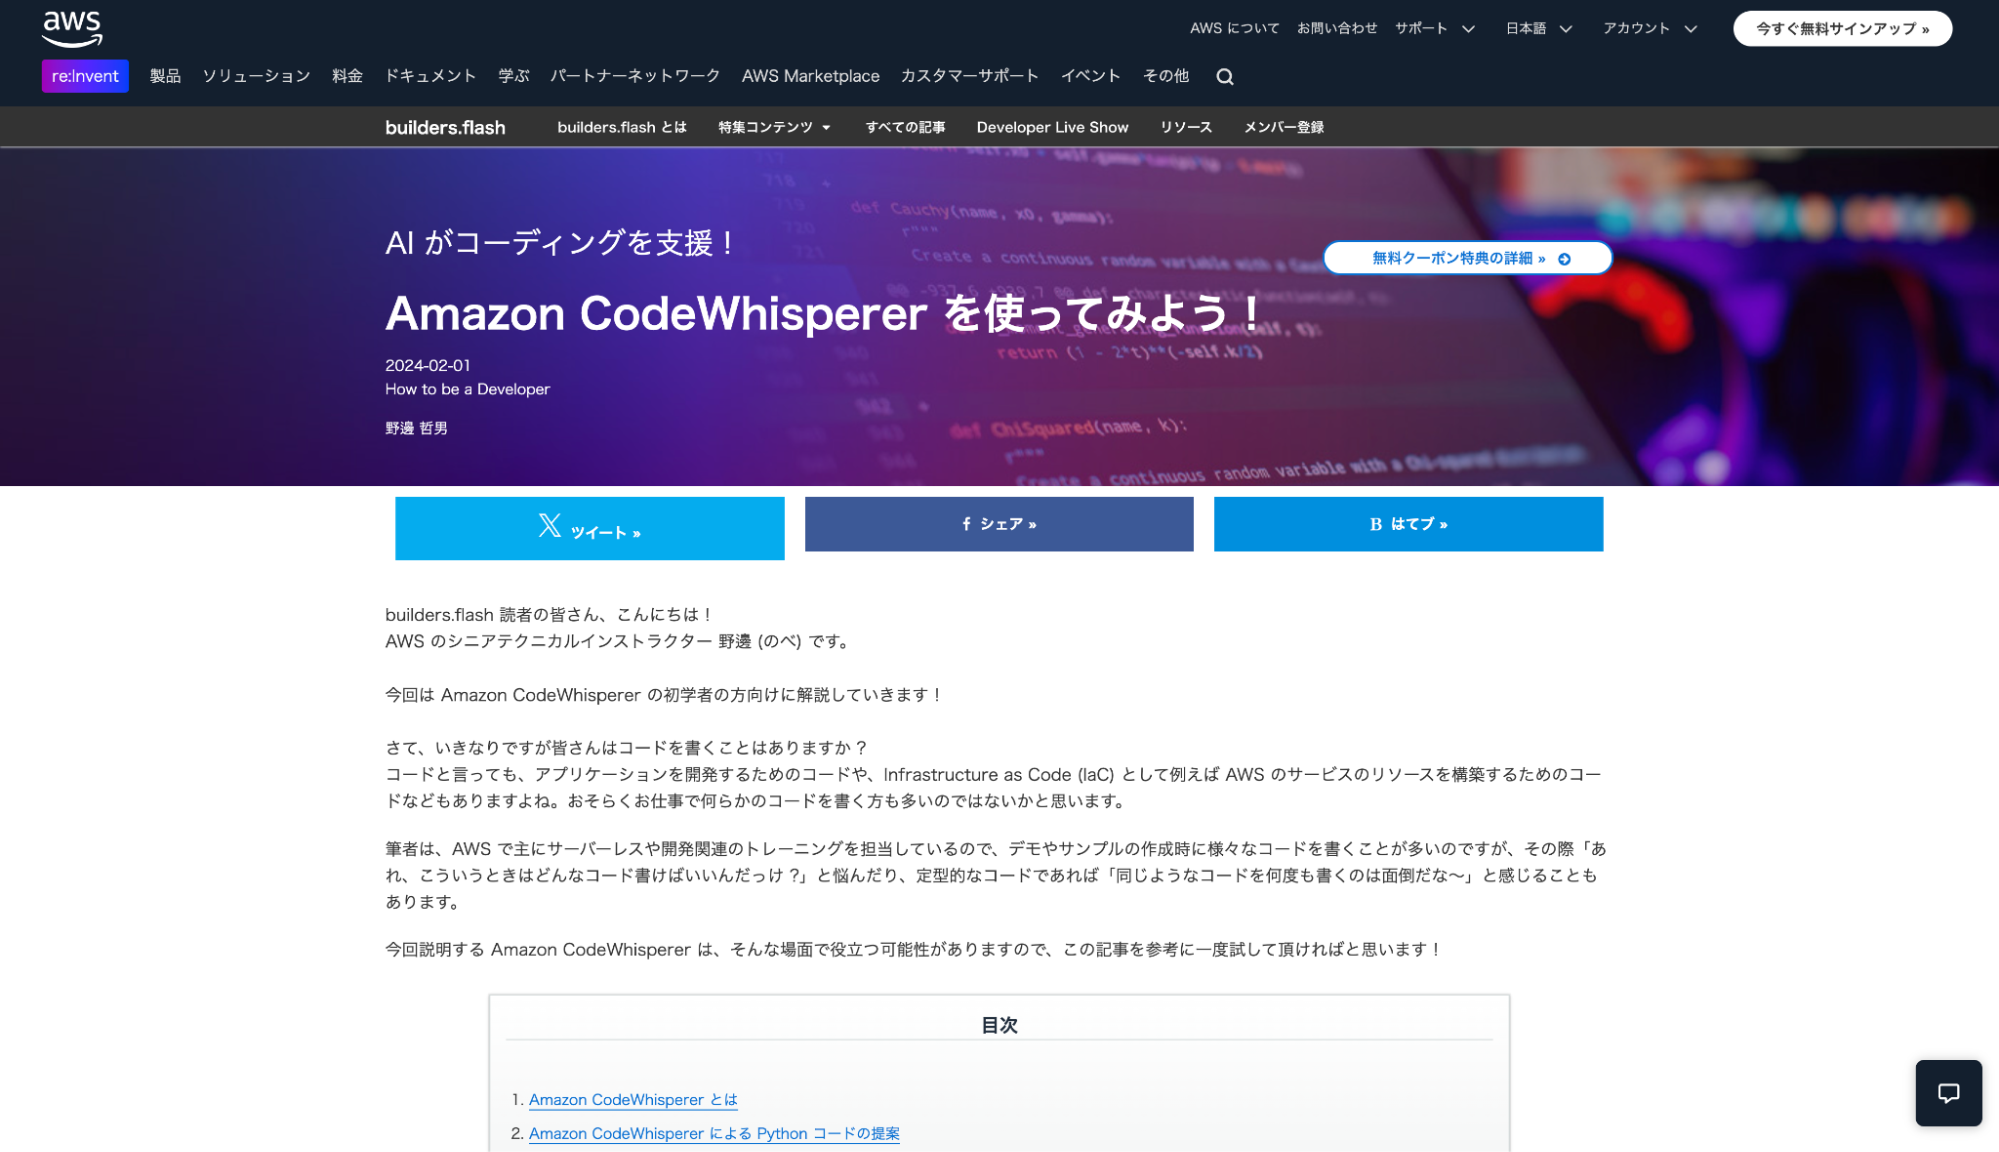Viewport: 1999px width, 1152px height.
Task: Click How to be a Developer text
Action: [x=467, y=389]
